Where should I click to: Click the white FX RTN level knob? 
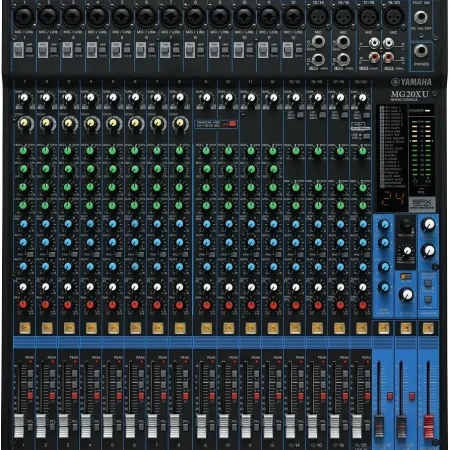(406, 294)
